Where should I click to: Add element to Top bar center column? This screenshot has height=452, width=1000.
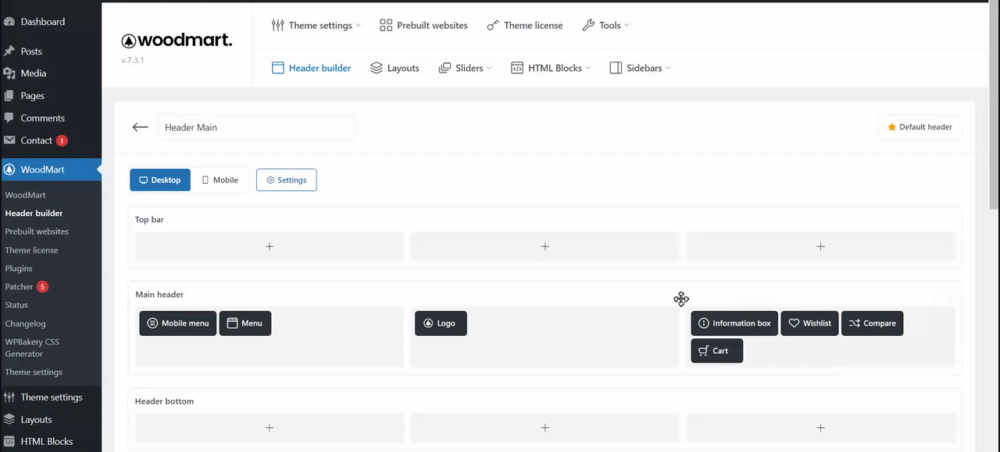point(545,246)
